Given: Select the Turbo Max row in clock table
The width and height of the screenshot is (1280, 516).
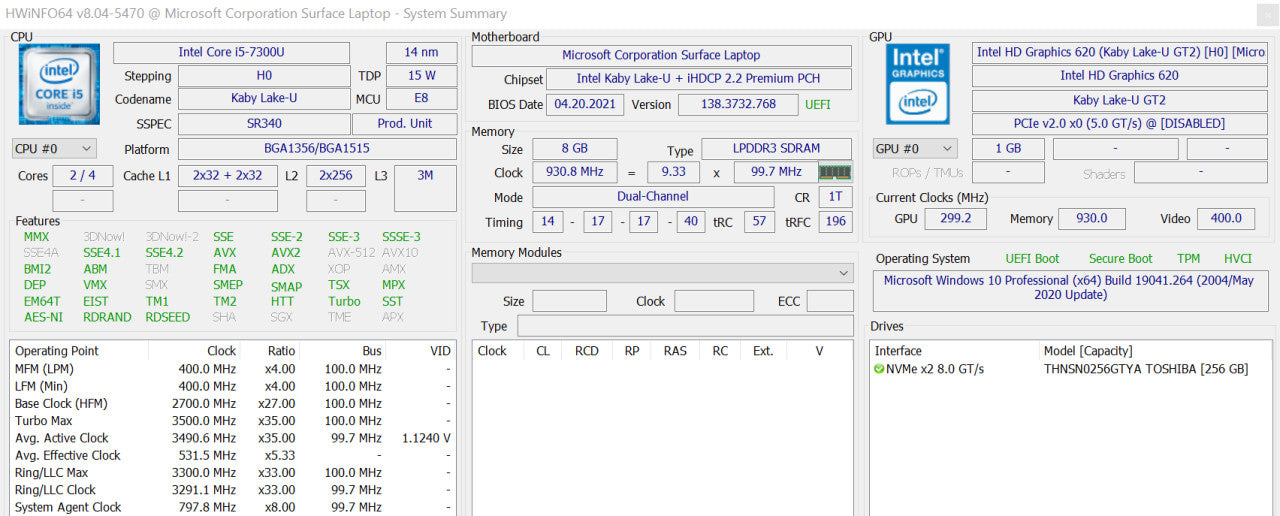Looking at the screenshot, I should 233,421.
